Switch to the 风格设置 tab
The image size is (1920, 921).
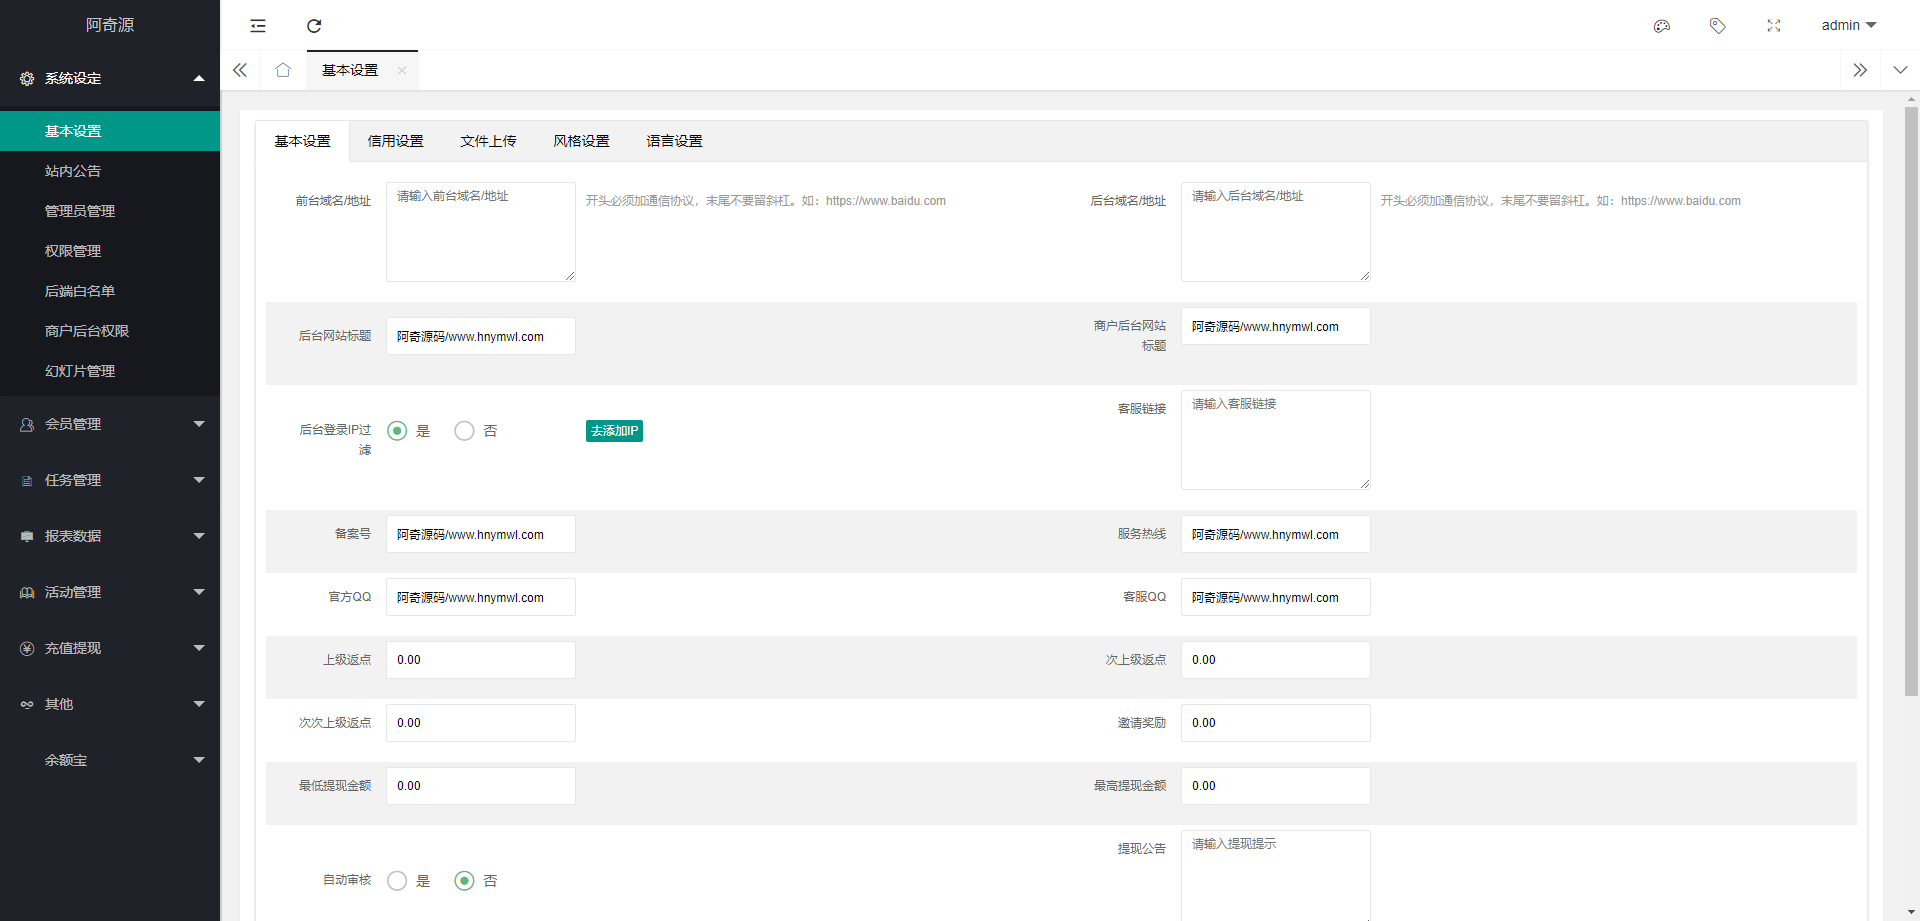pos(581,141)
